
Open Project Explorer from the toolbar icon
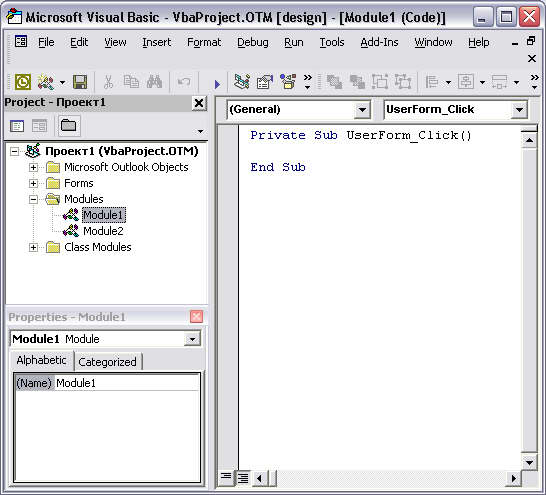click(242, 82)
